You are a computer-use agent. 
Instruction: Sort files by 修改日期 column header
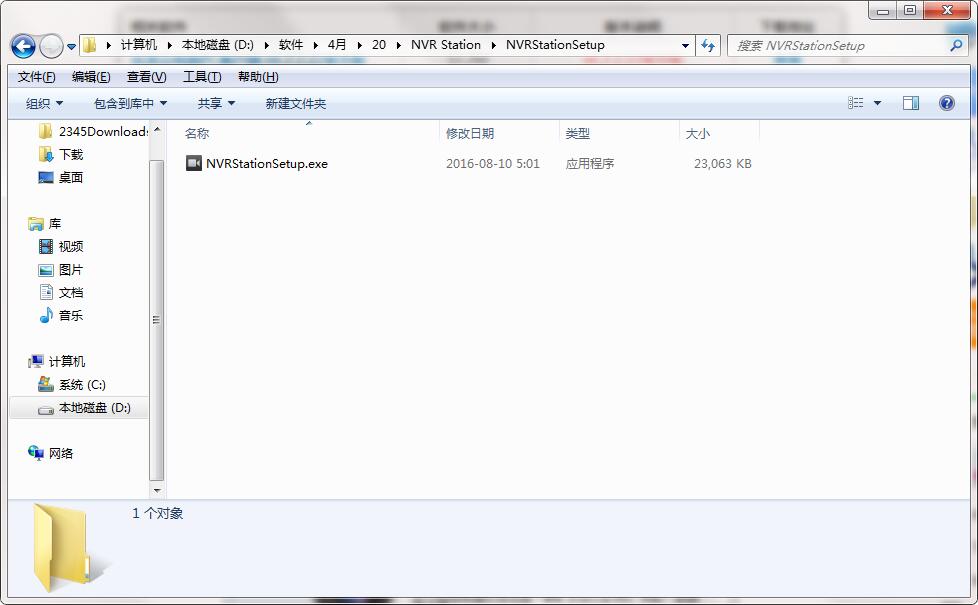[470, 133]
